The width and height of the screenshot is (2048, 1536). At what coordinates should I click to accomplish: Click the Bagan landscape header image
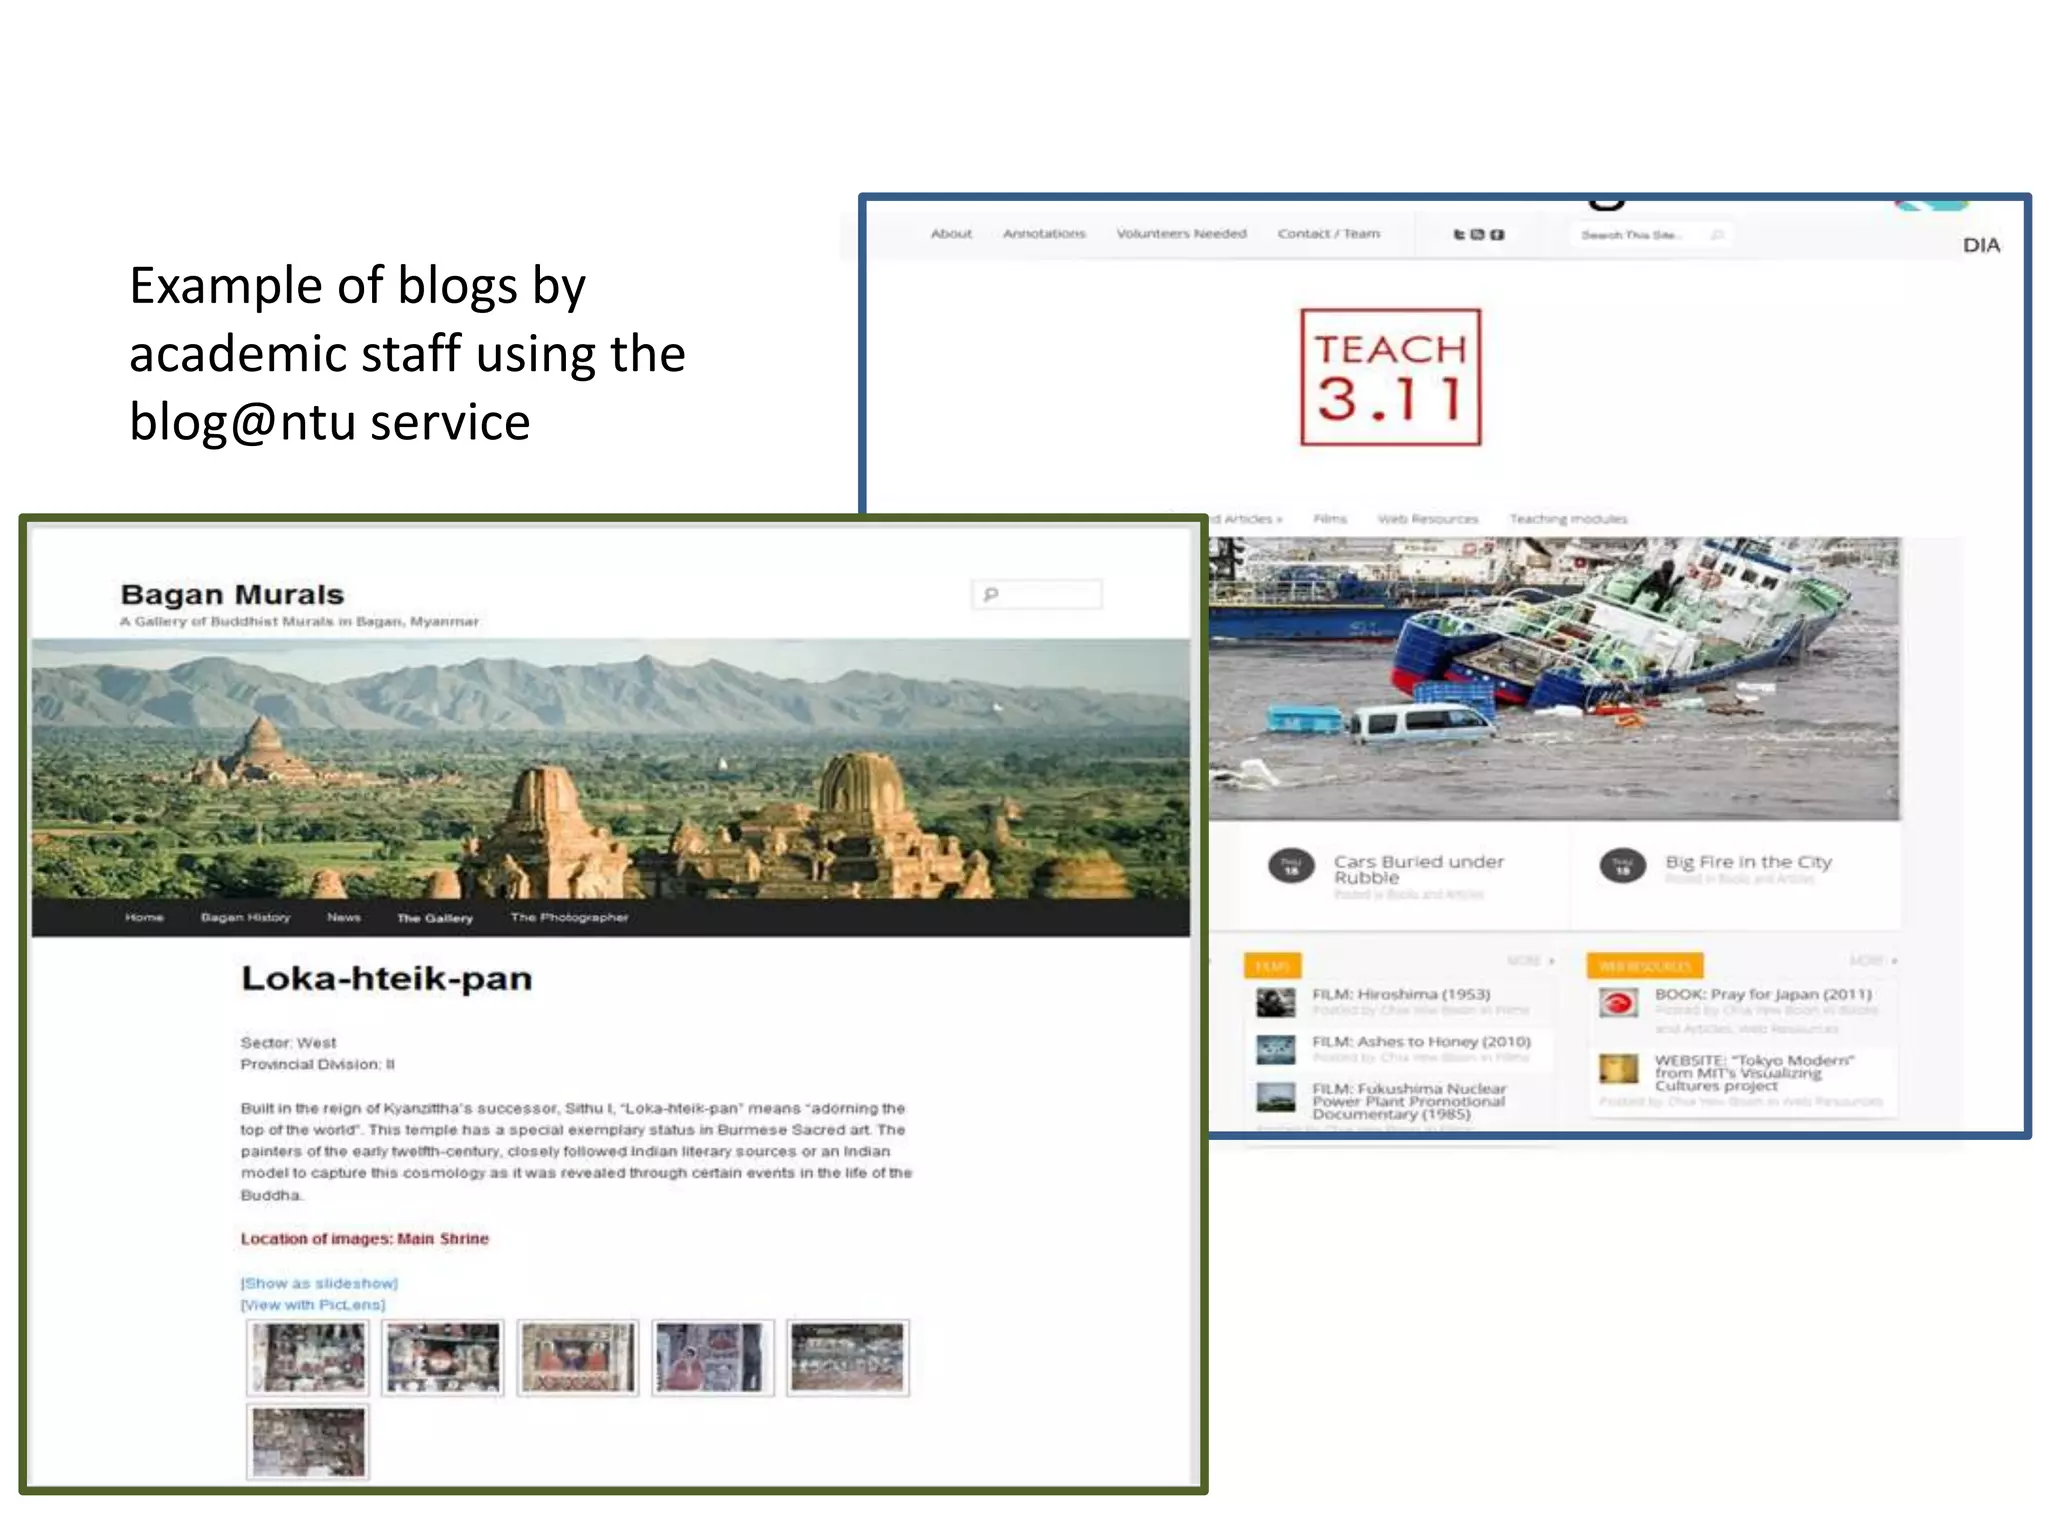[611, 768]
